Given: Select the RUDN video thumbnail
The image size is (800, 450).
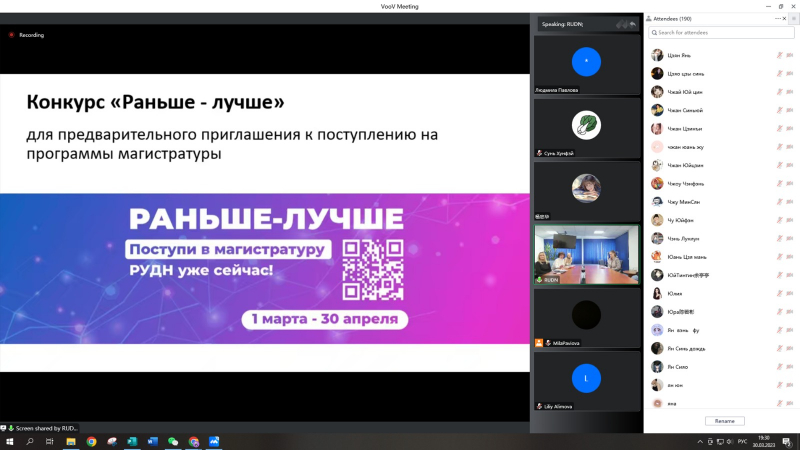Looking at the screenshot, I should pyautogui.click(x=587, y=254).
